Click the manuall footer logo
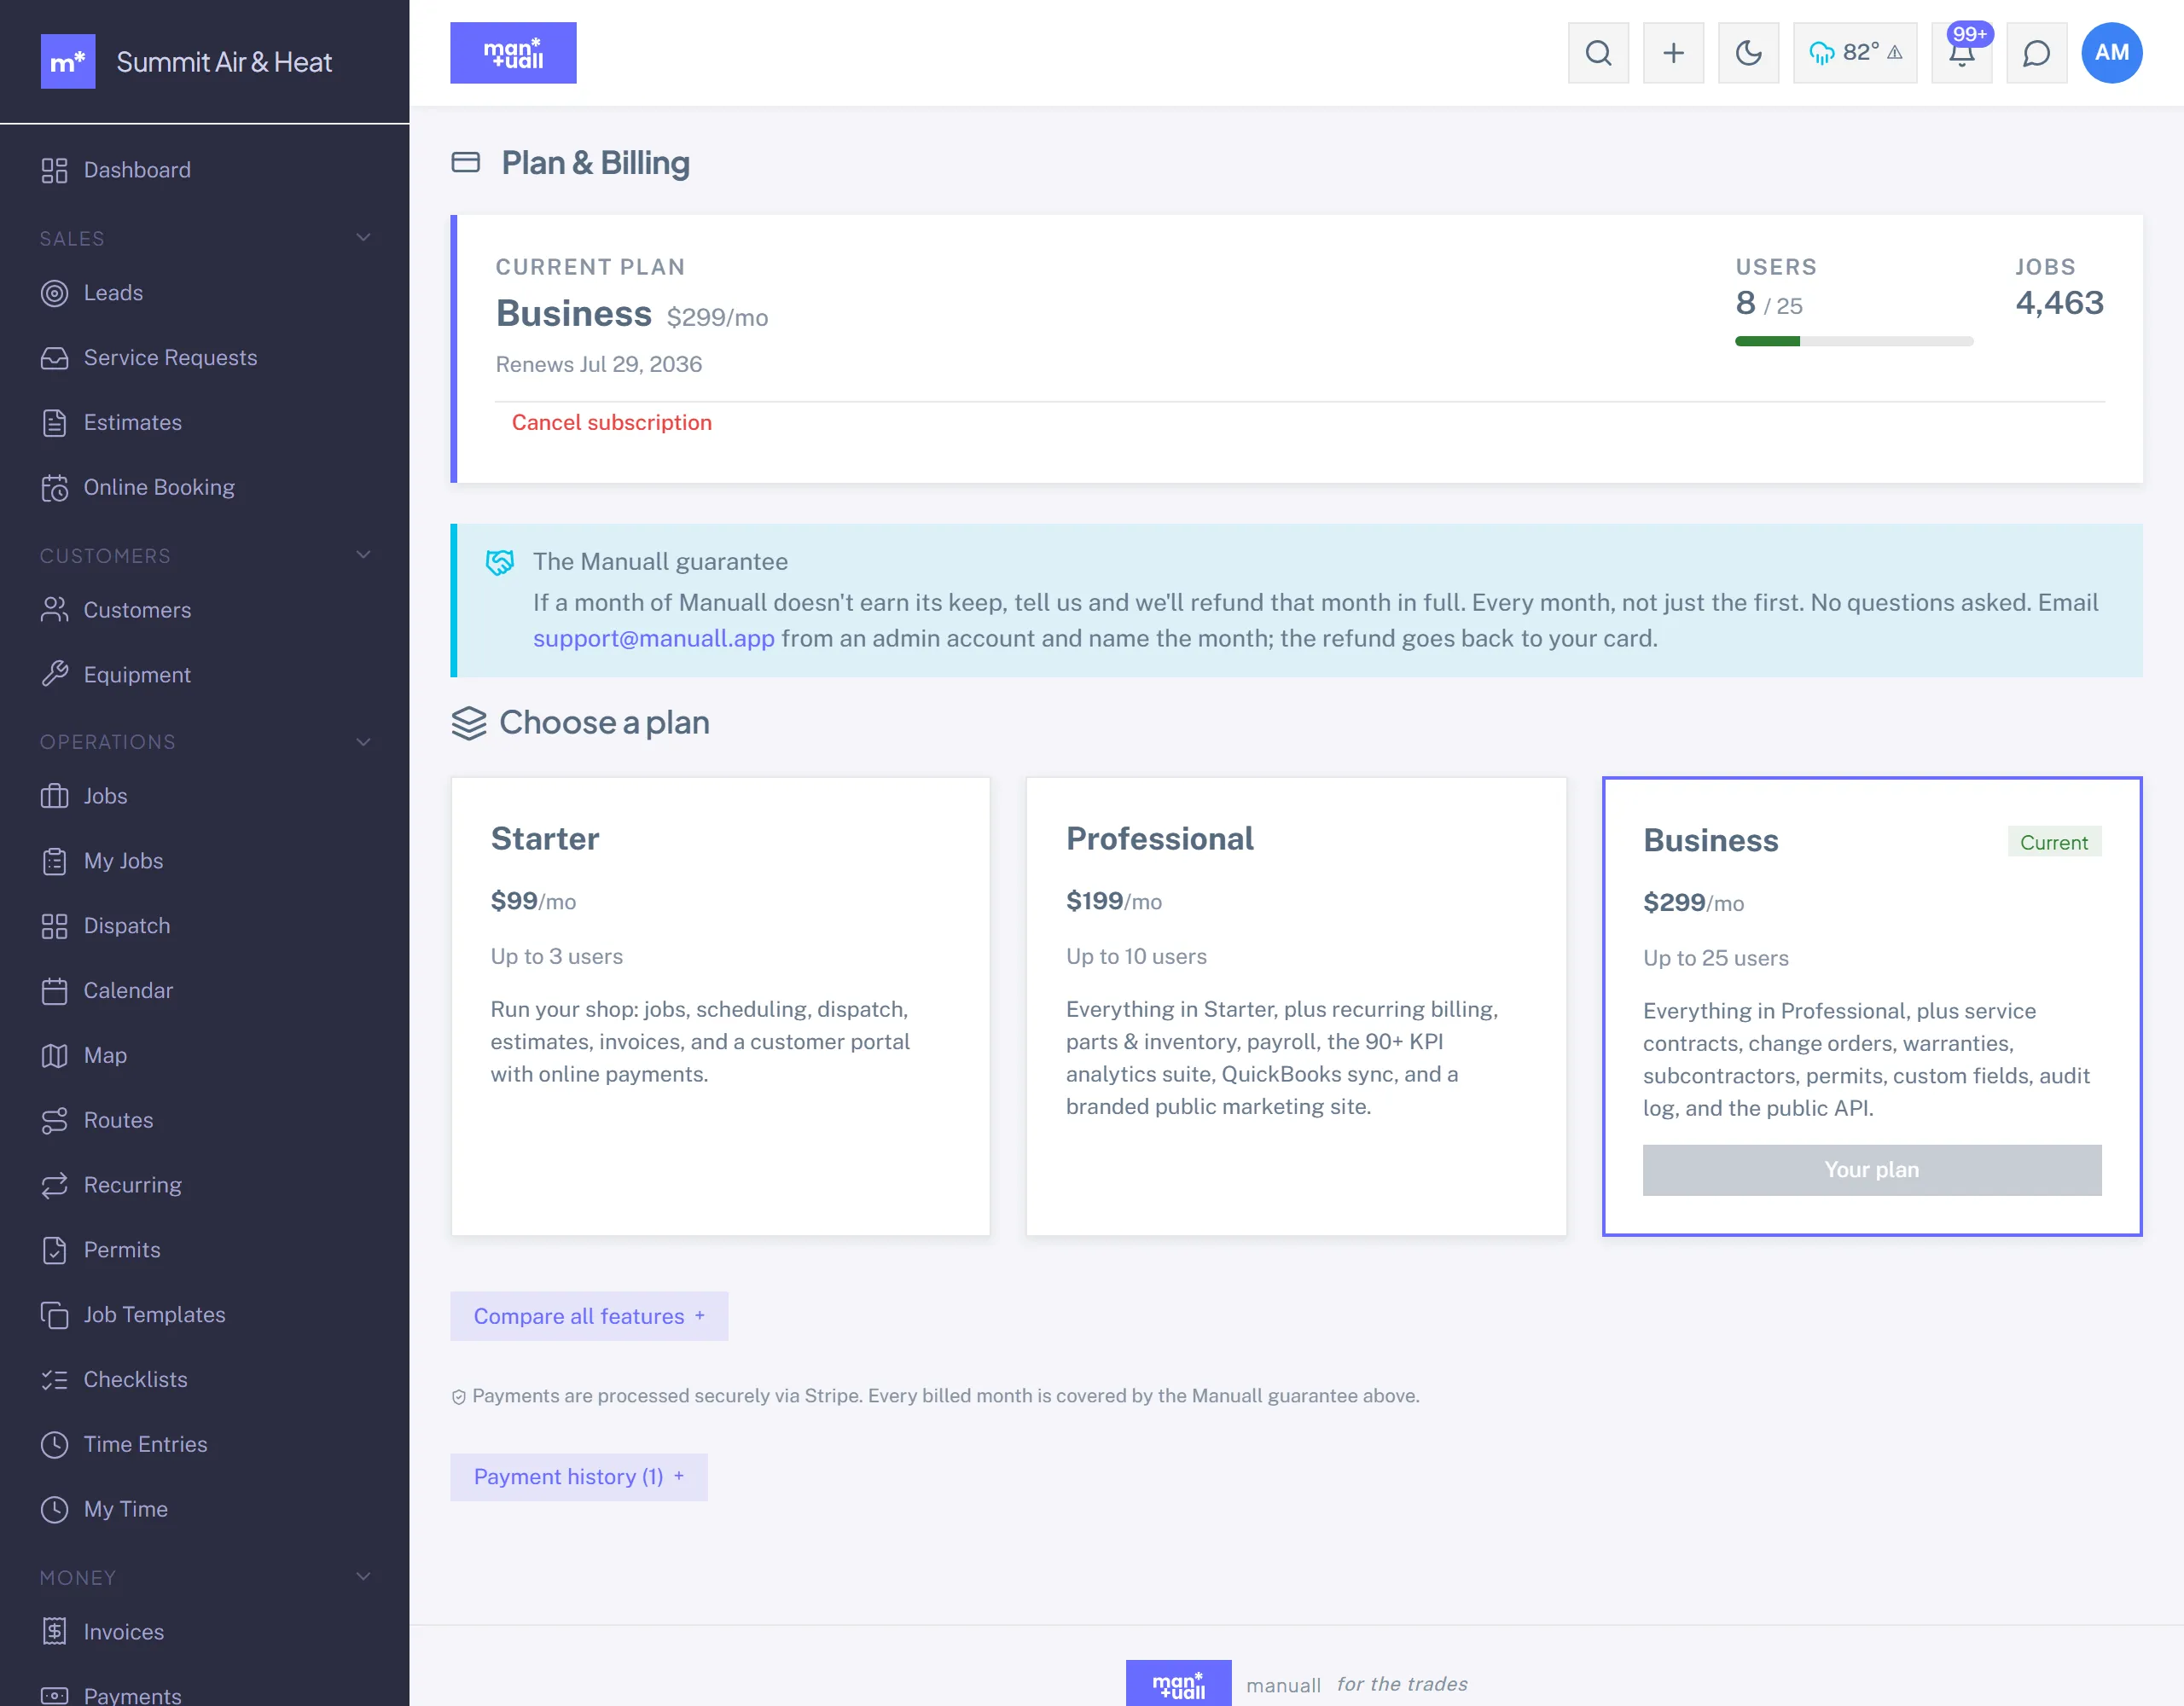The height and width of the screenshot is (1706, 2184). (1179, 1685)
